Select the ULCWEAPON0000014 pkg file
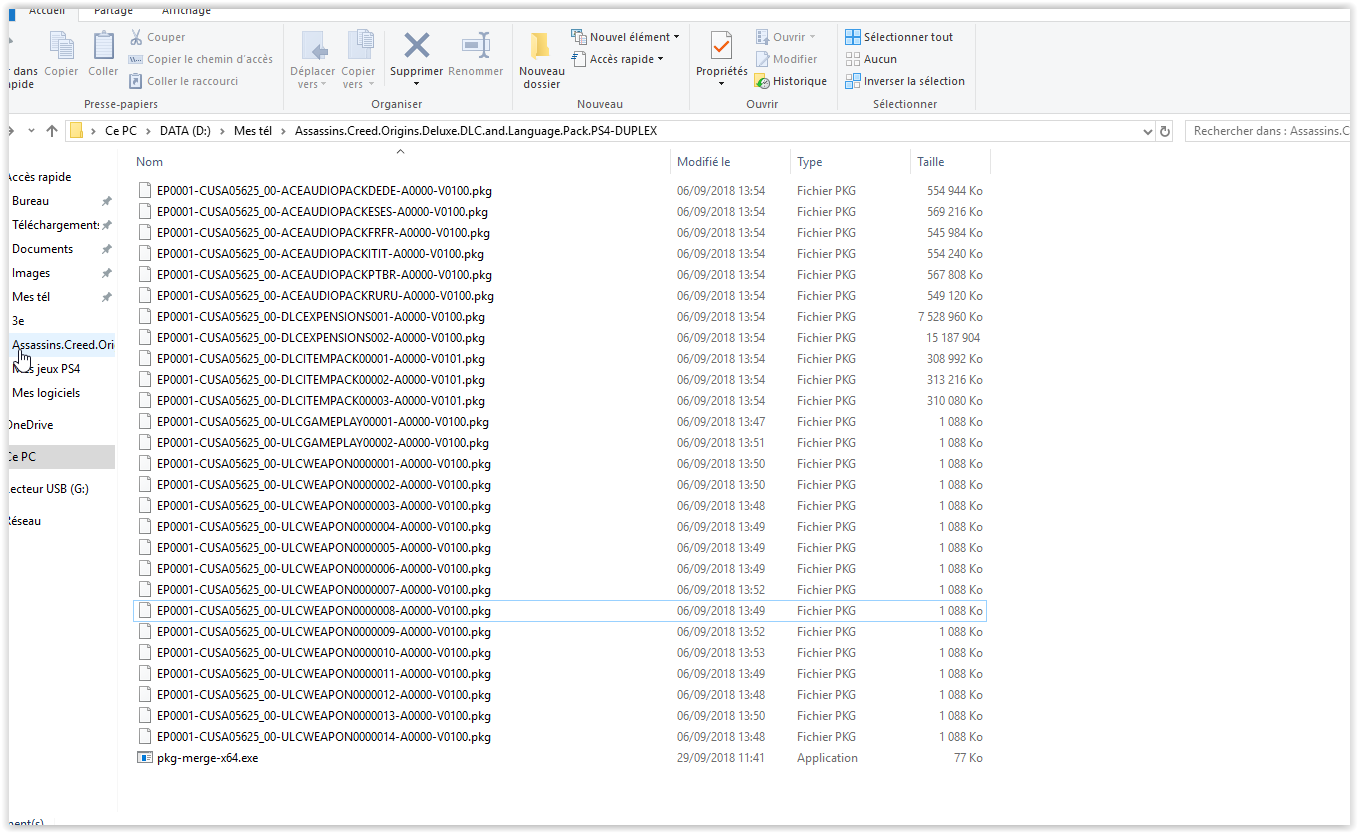Screen dimensions: 1358x833 pyautogui.click(x=323, y=737)
